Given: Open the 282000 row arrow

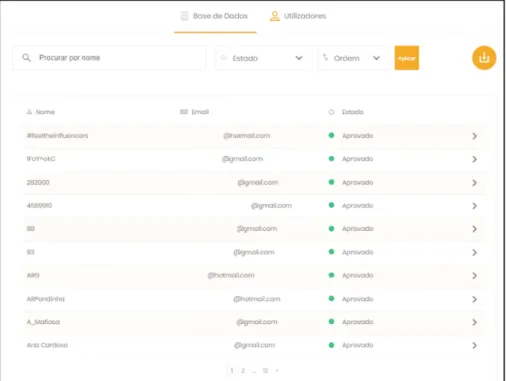Looking at the screenshot, I should pos(474,183).
